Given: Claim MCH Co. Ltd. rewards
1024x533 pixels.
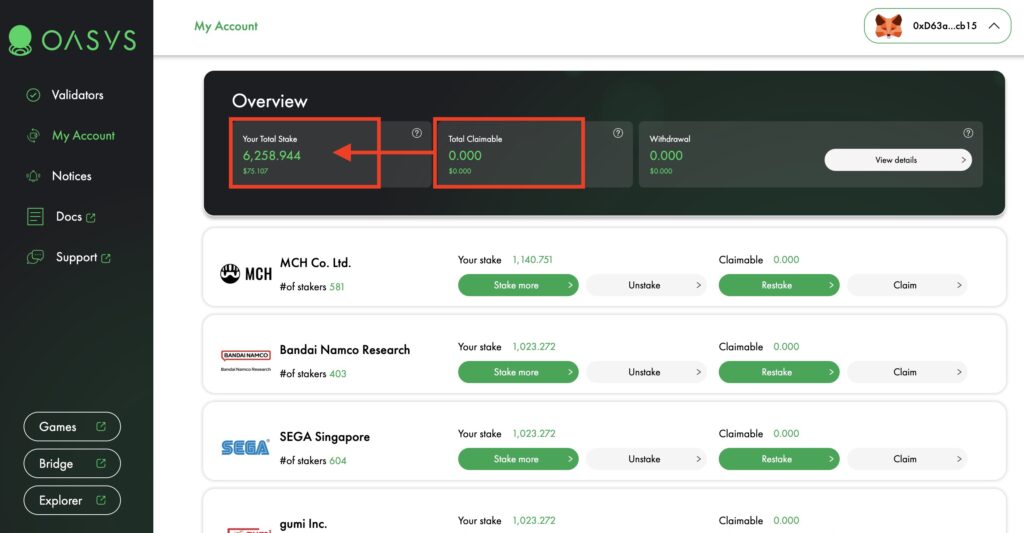Looking at the screenshot, I should [x=907, y=285].
